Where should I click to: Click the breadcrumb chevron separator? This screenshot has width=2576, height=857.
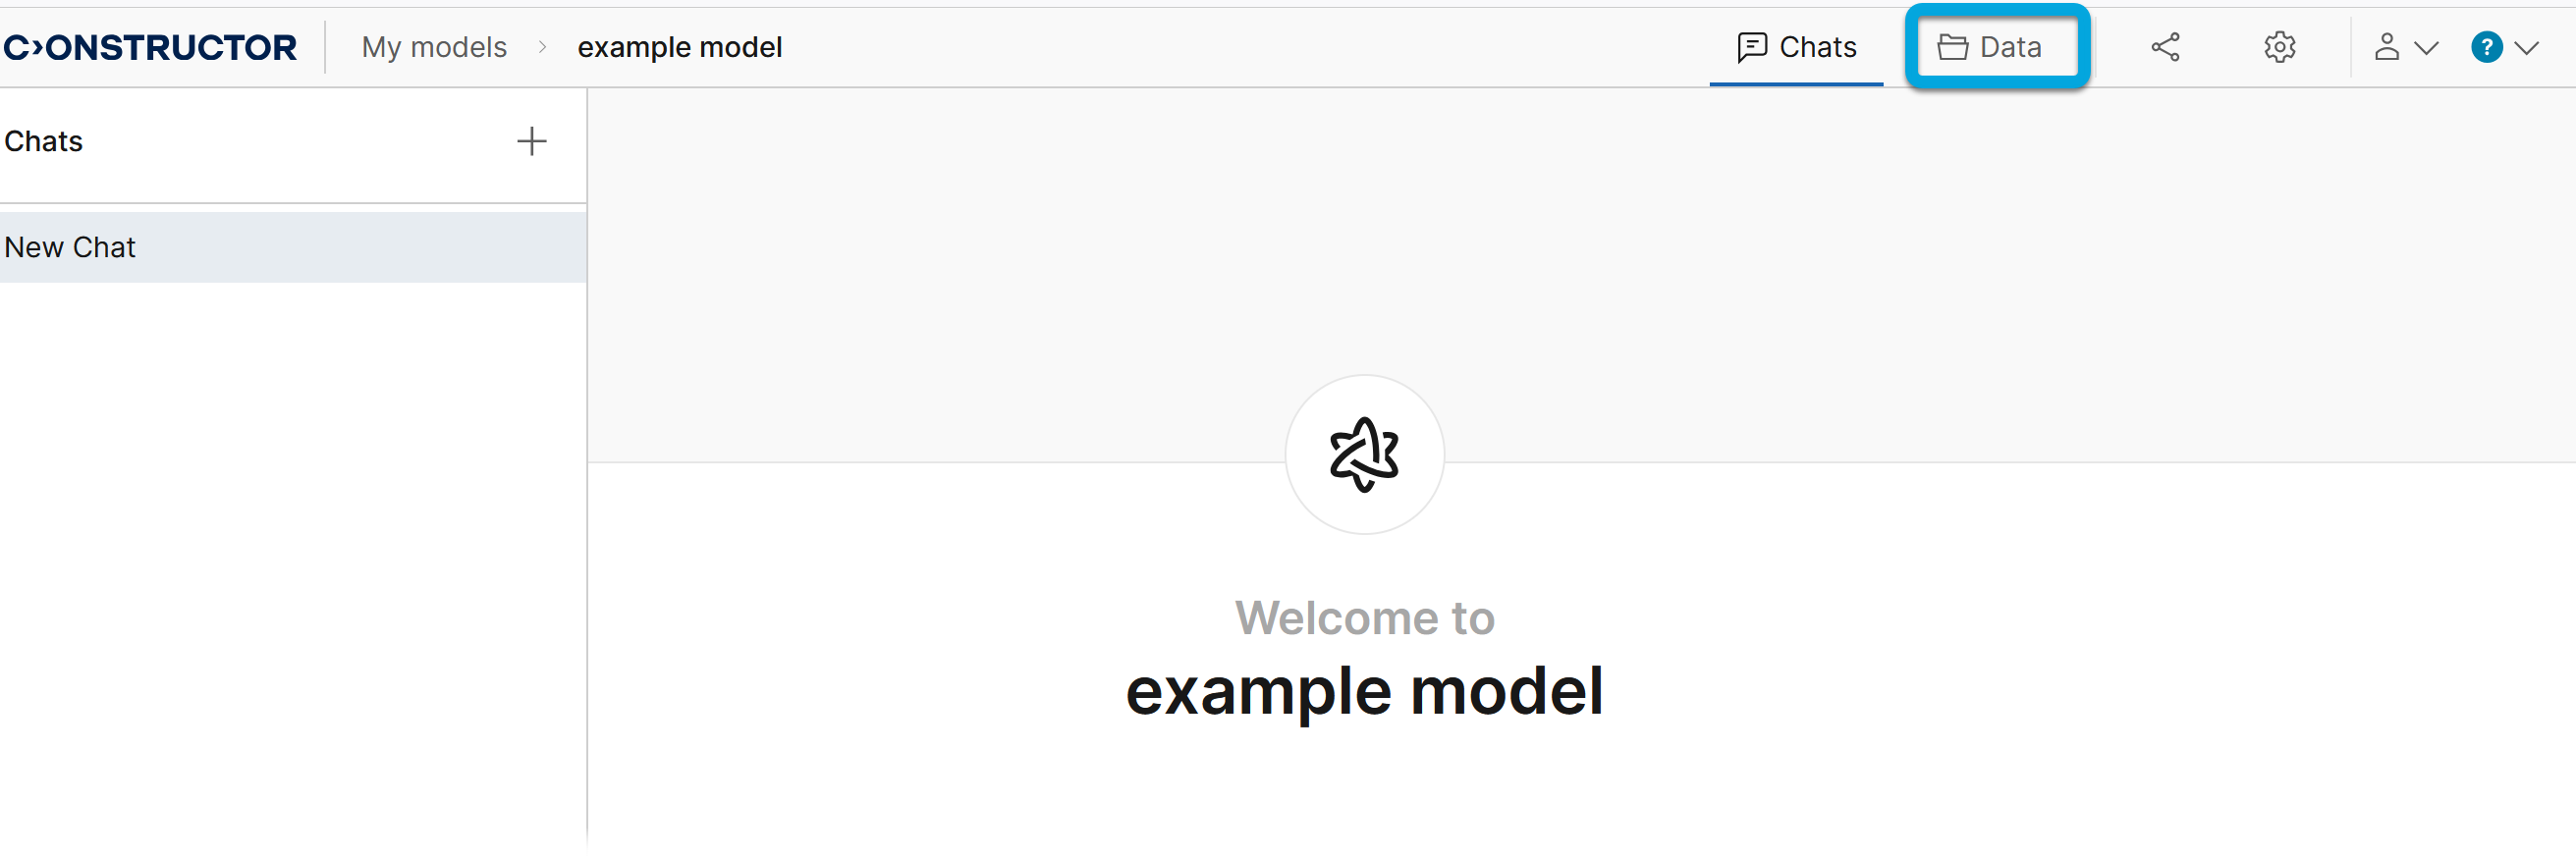(543, 47)
